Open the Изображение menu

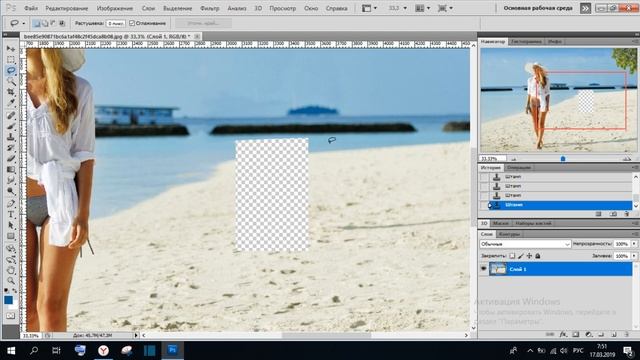(x=115, y=8)
